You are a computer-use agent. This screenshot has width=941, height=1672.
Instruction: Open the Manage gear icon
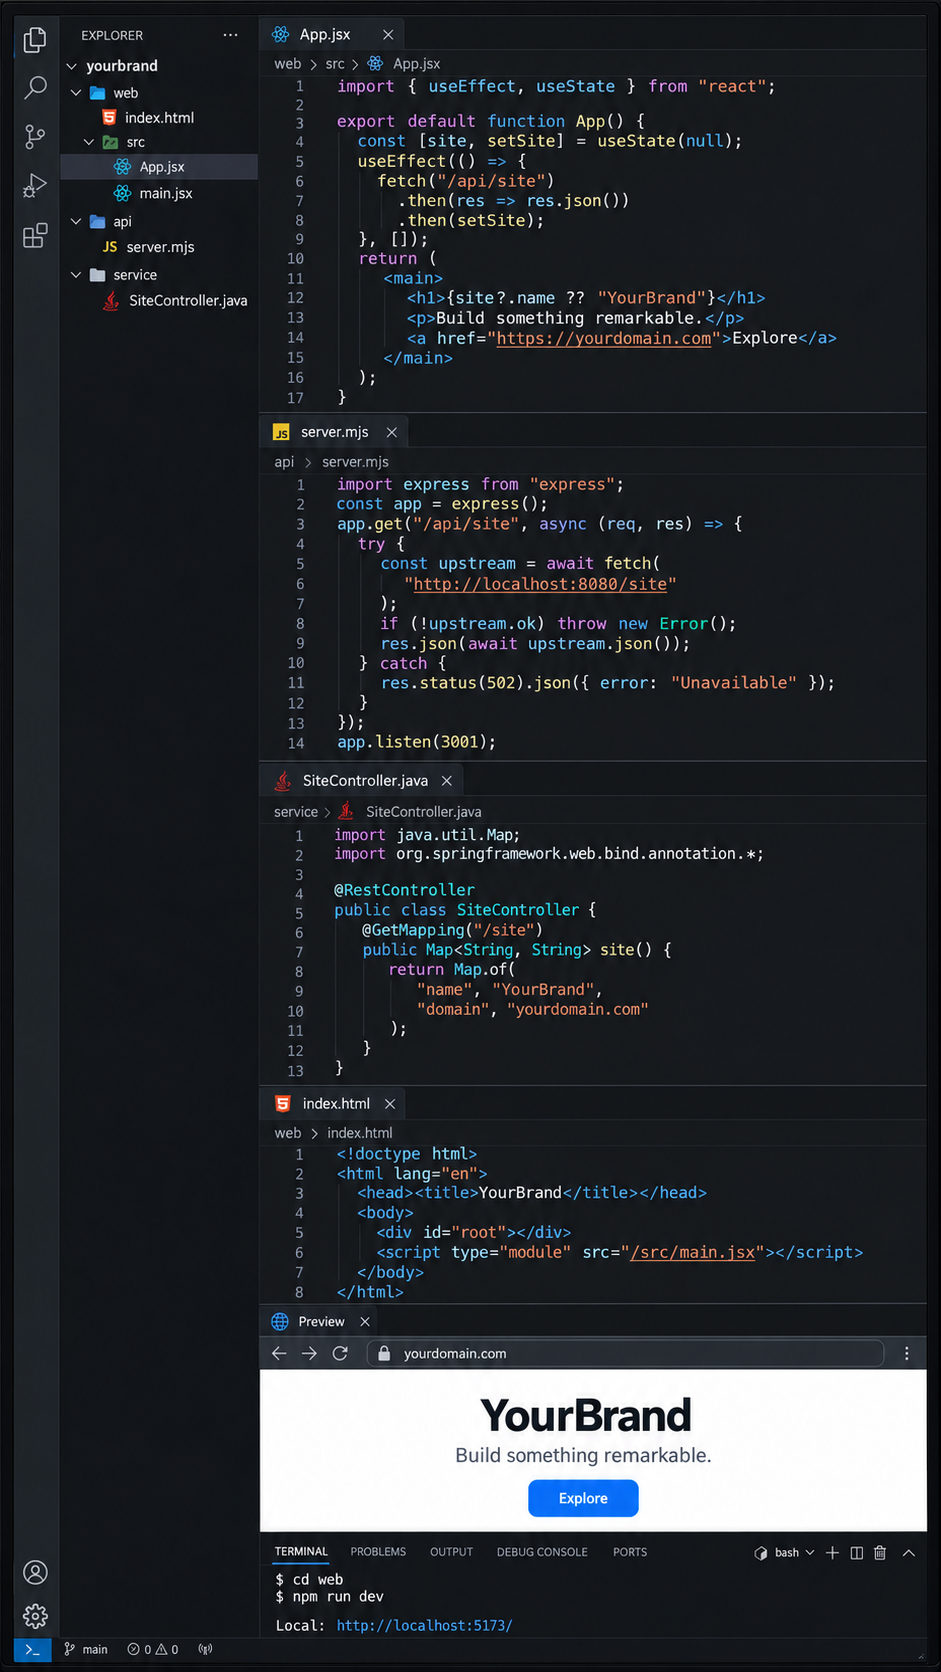35,1615
